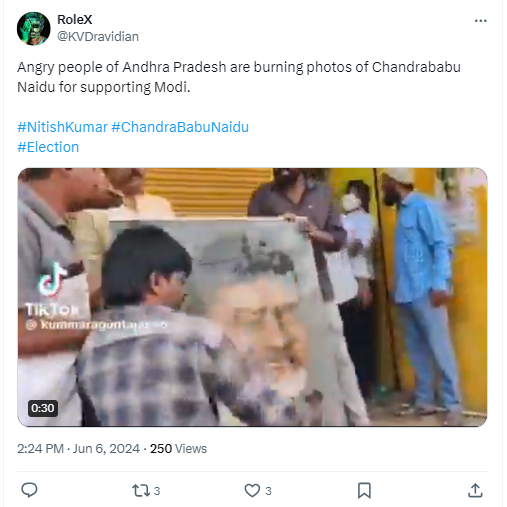Screen dimensions: 507x507
Task: View the 250 Views analytics
Action: pos(178,449)
